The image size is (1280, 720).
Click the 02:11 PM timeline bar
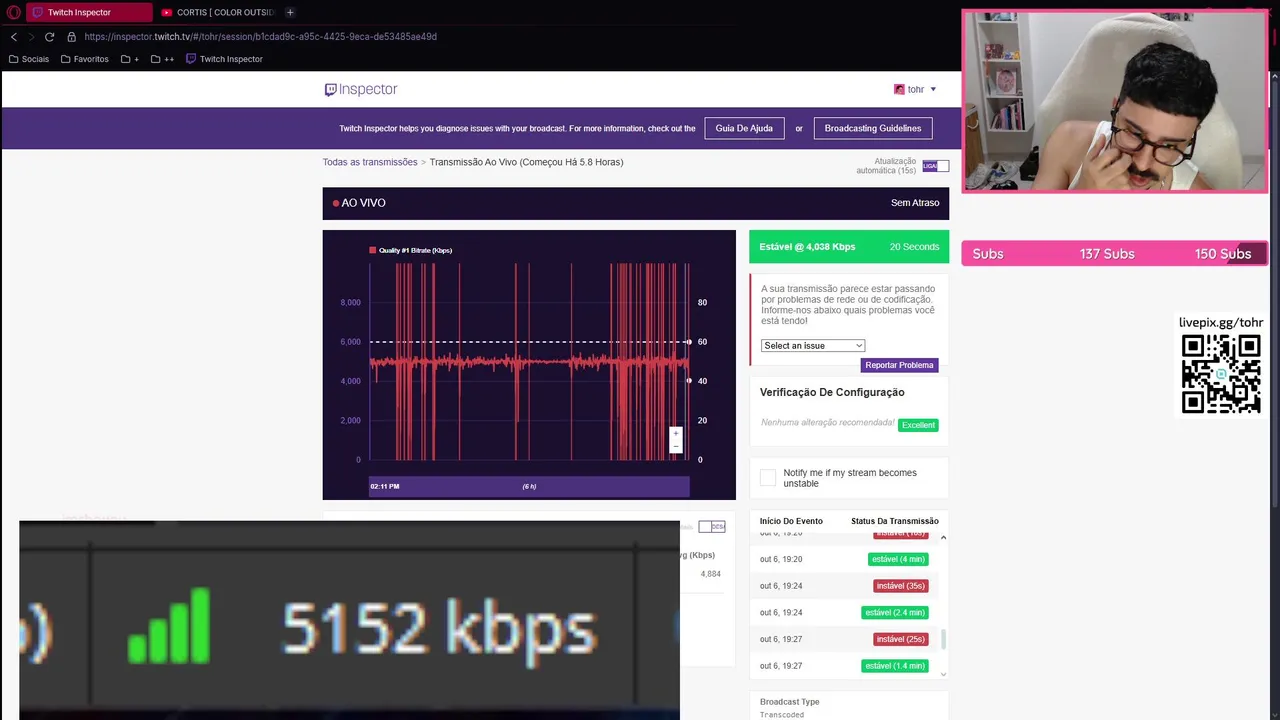tap(529, 486)
